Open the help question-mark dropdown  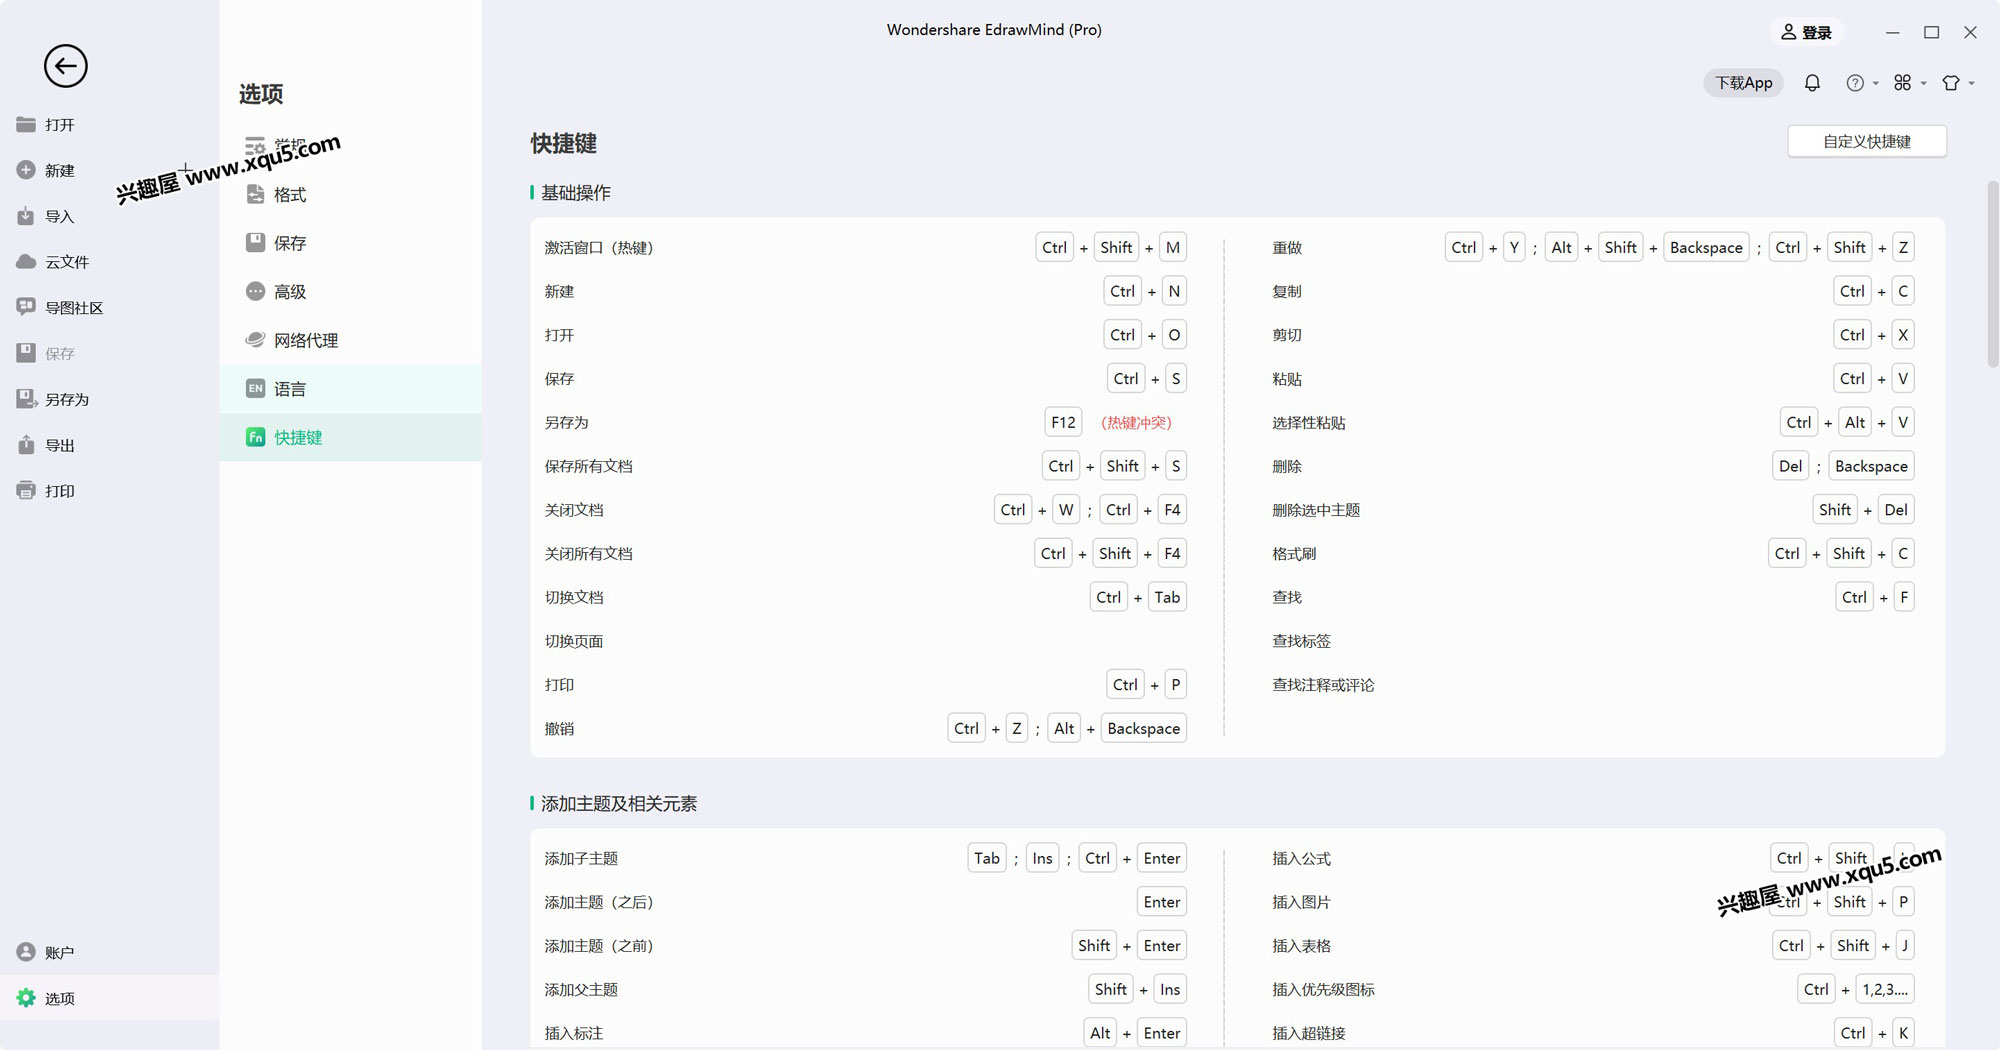[1861, 83]
